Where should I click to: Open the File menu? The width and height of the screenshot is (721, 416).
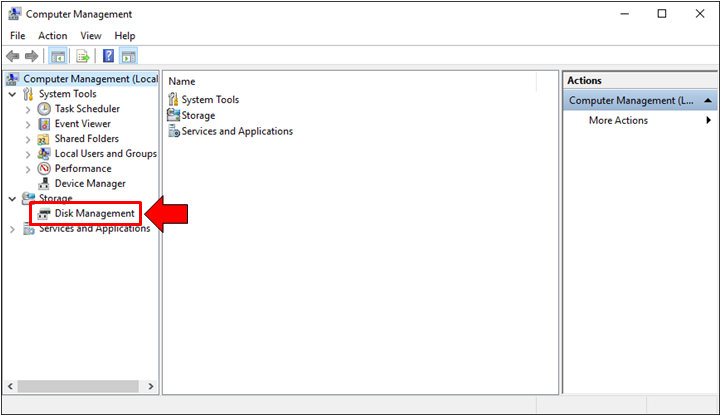pyautogui.click(x=18, y=36)
